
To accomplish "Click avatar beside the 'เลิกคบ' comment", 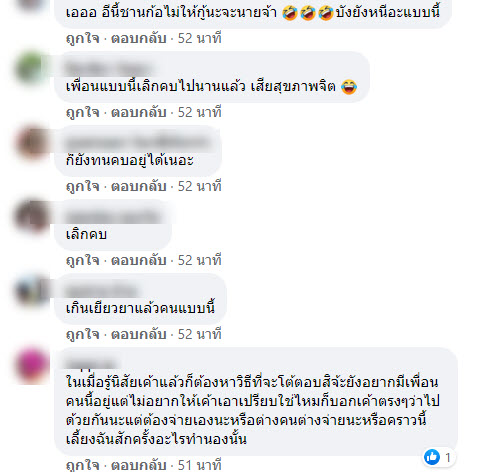I will click(31, 216).
